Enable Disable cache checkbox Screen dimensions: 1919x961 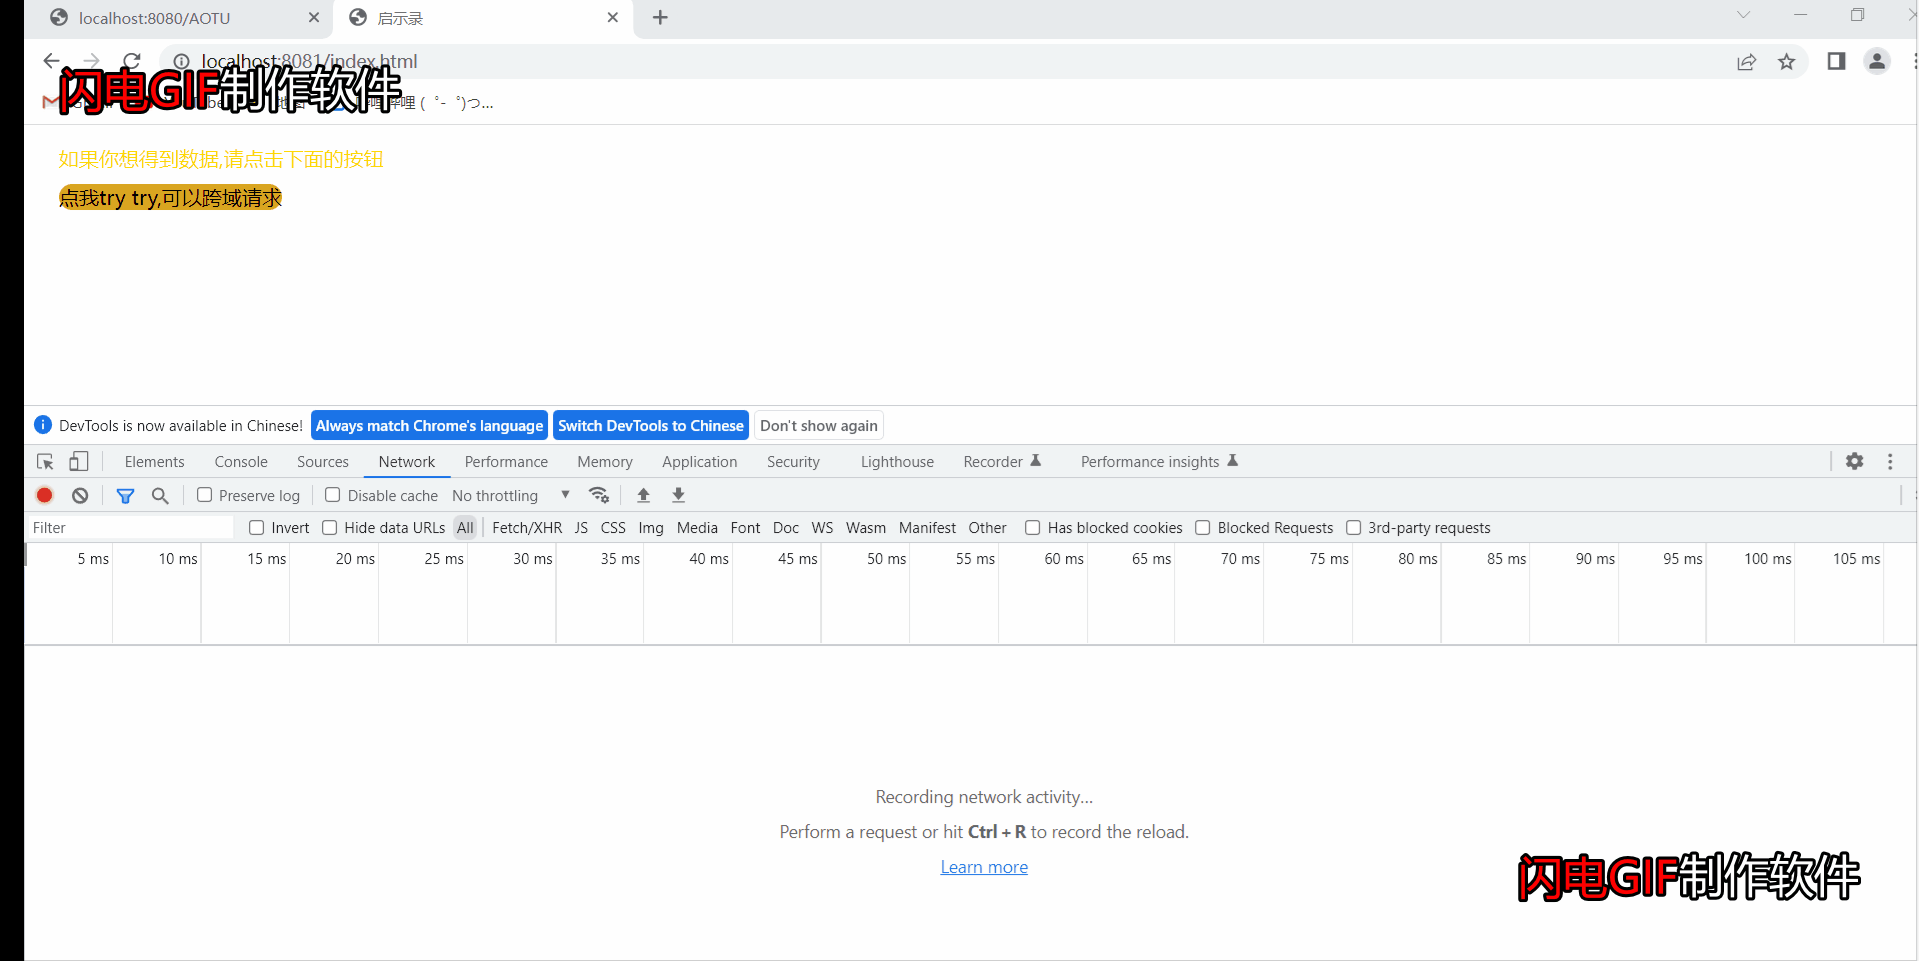click(333, 495)
